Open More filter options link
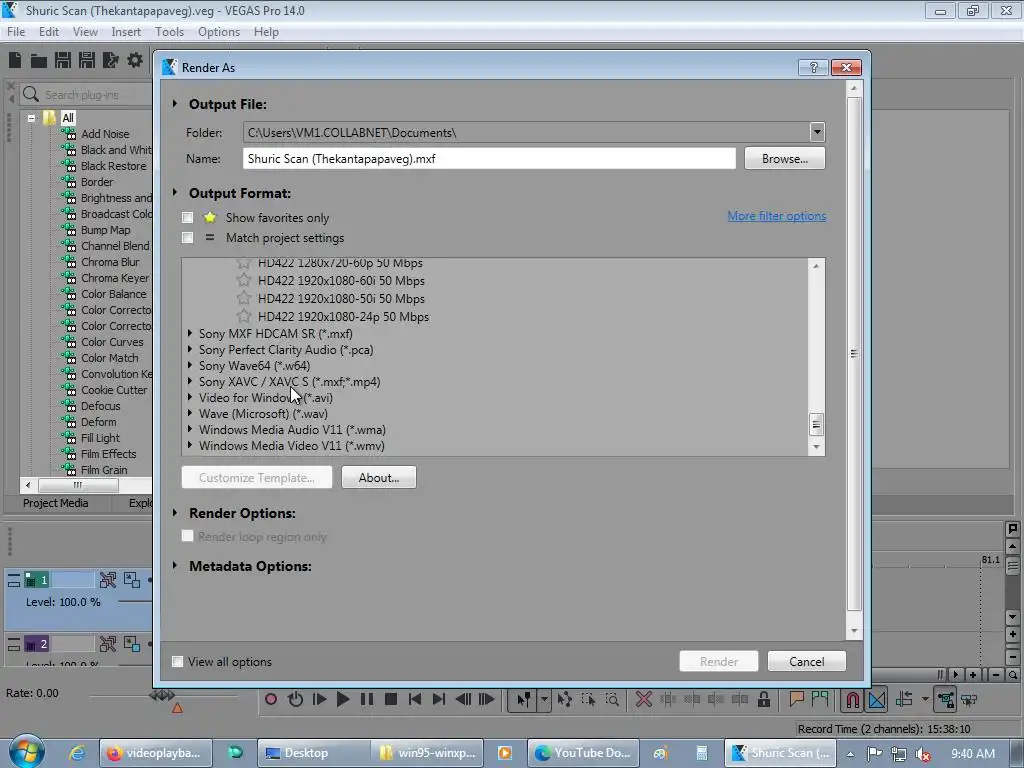 click(x=776, y=216)
